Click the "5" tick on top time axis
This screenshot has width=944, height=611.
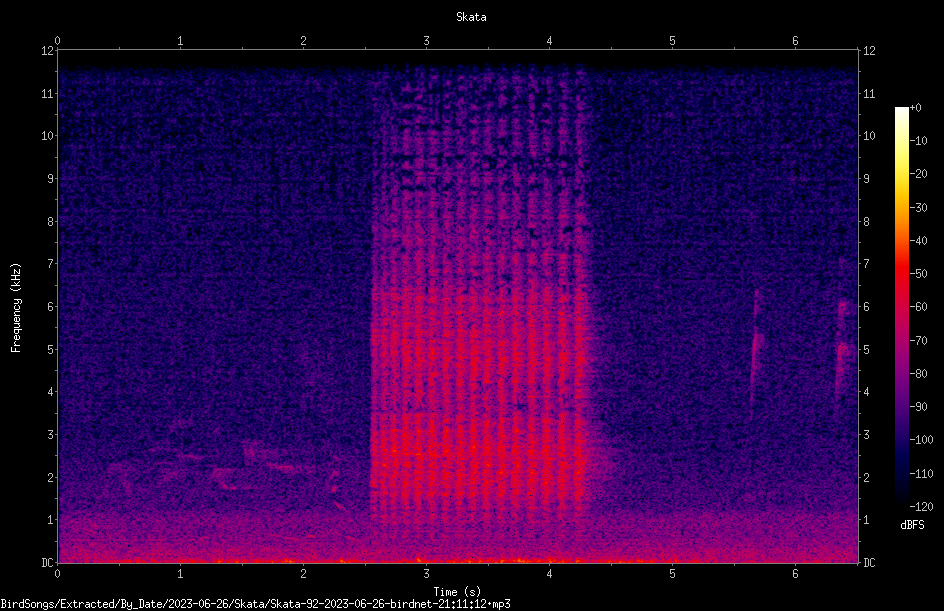point(672,41)
